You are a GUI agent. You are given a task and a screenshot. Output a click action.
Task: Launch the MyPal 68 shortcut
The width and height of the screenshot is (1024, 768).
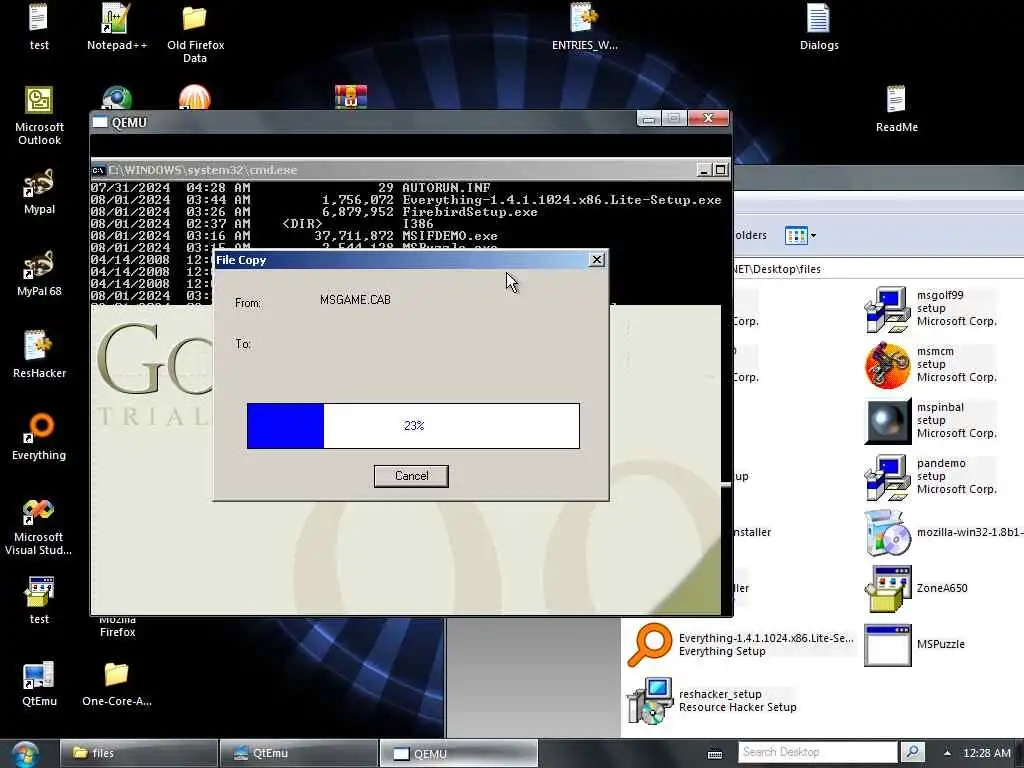[39, 273]
